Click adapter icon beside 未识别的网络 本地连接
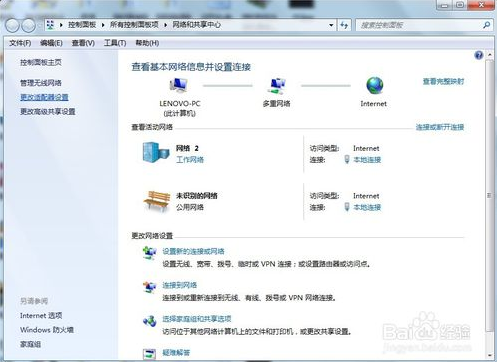 click(347, 207)
